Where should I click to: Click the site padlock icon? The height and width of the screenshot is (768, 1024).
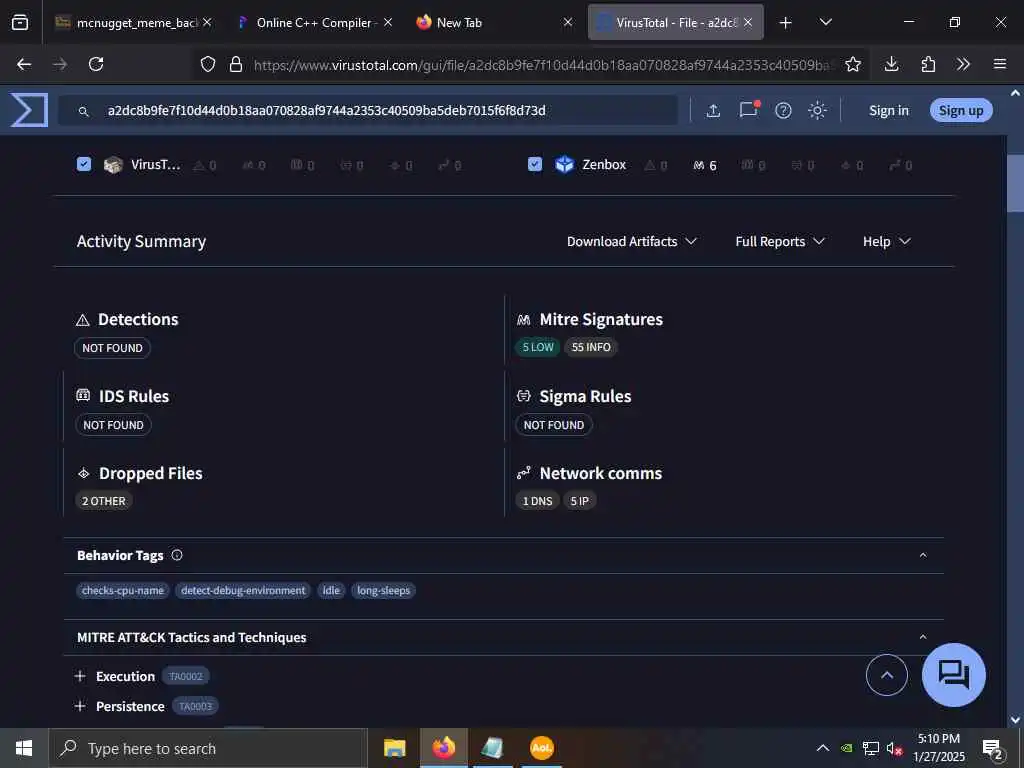[236, 64]
